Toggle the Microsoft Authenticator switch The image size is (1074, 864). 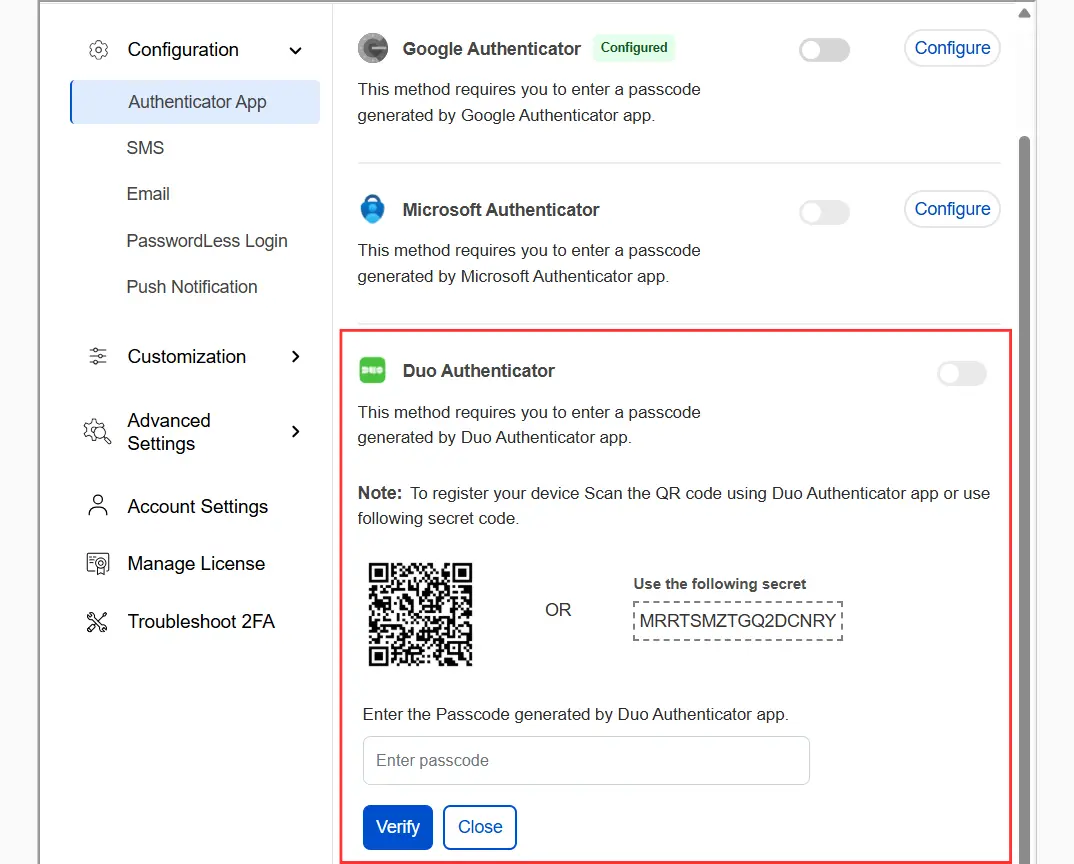(825, 212)
